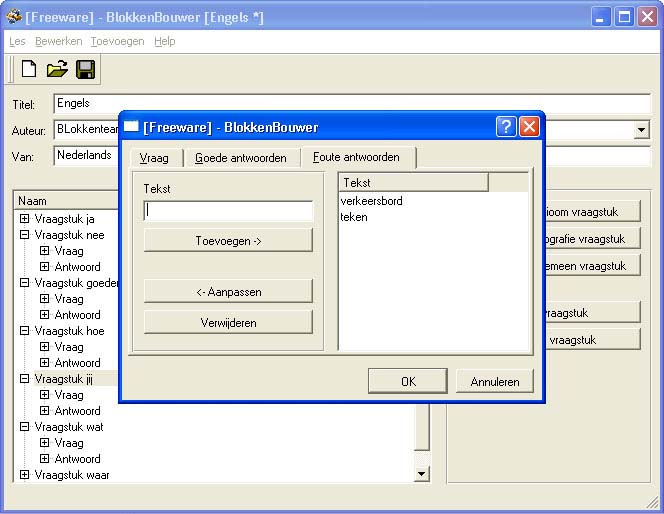664x514 pixels.
Task: Select the Foute antwoorden tab
Action: tap(356, 157)
